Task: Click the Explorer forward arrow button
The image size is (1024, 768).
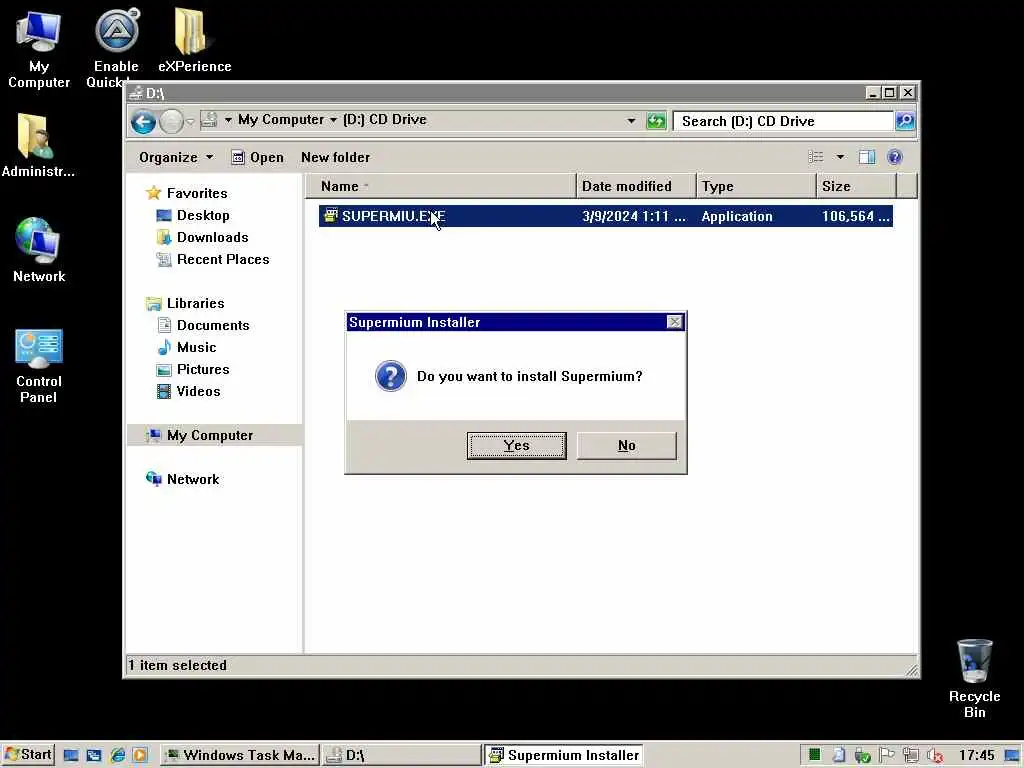Action: (171, 121)
